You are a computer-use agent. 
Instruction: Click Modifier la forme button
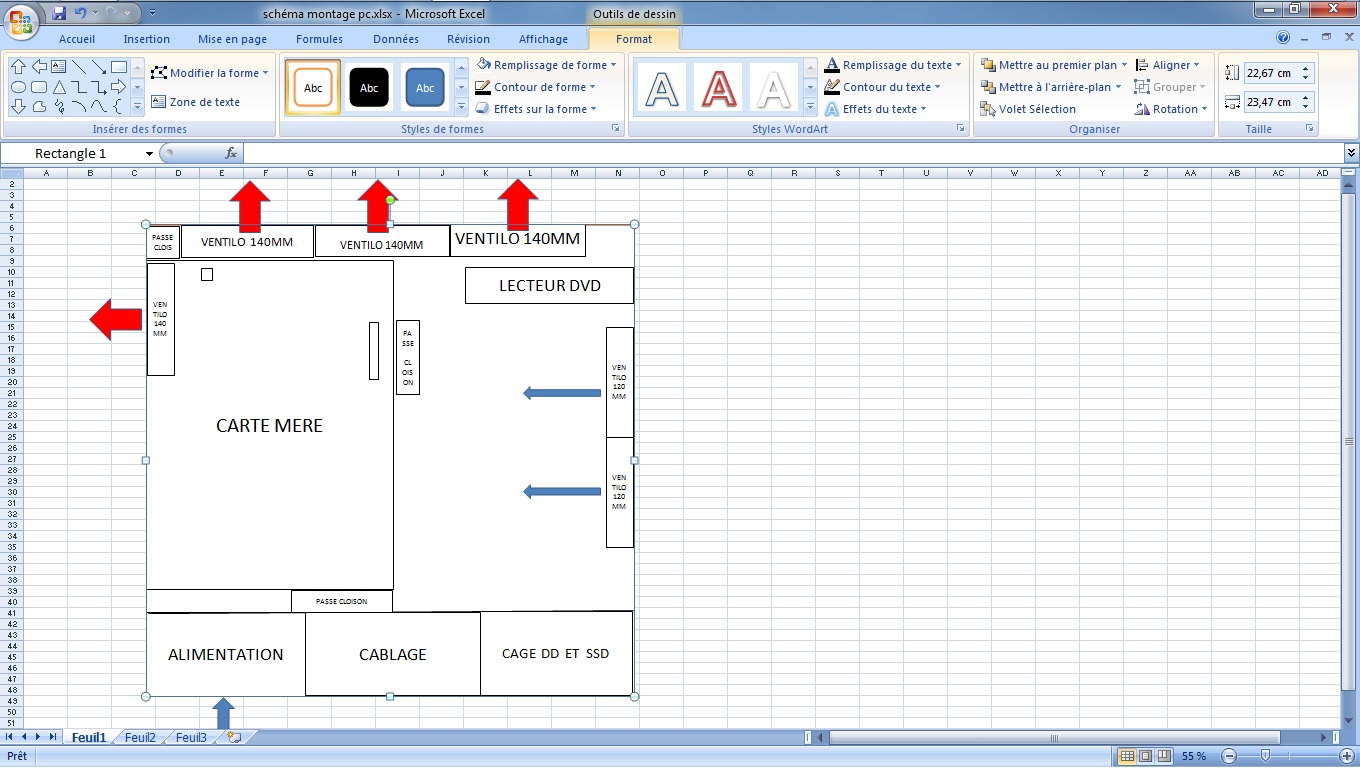click(210, 73)
